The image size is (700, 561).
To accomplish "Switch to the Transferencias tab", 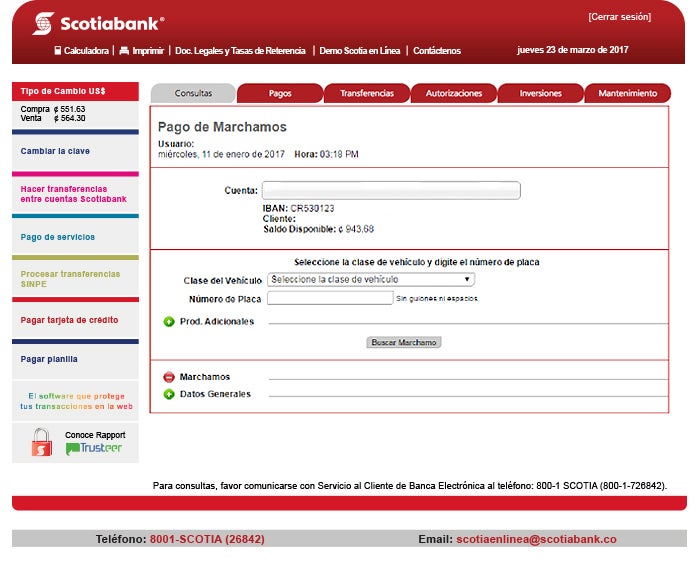I will pyautogui.click(x=367, y=93).
